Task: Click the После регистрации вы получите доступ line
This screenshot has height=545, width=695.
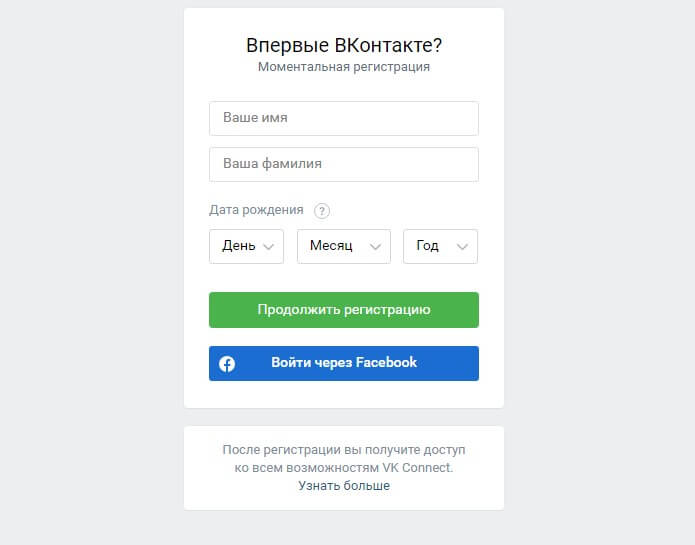Action: (x=344, y=450)
